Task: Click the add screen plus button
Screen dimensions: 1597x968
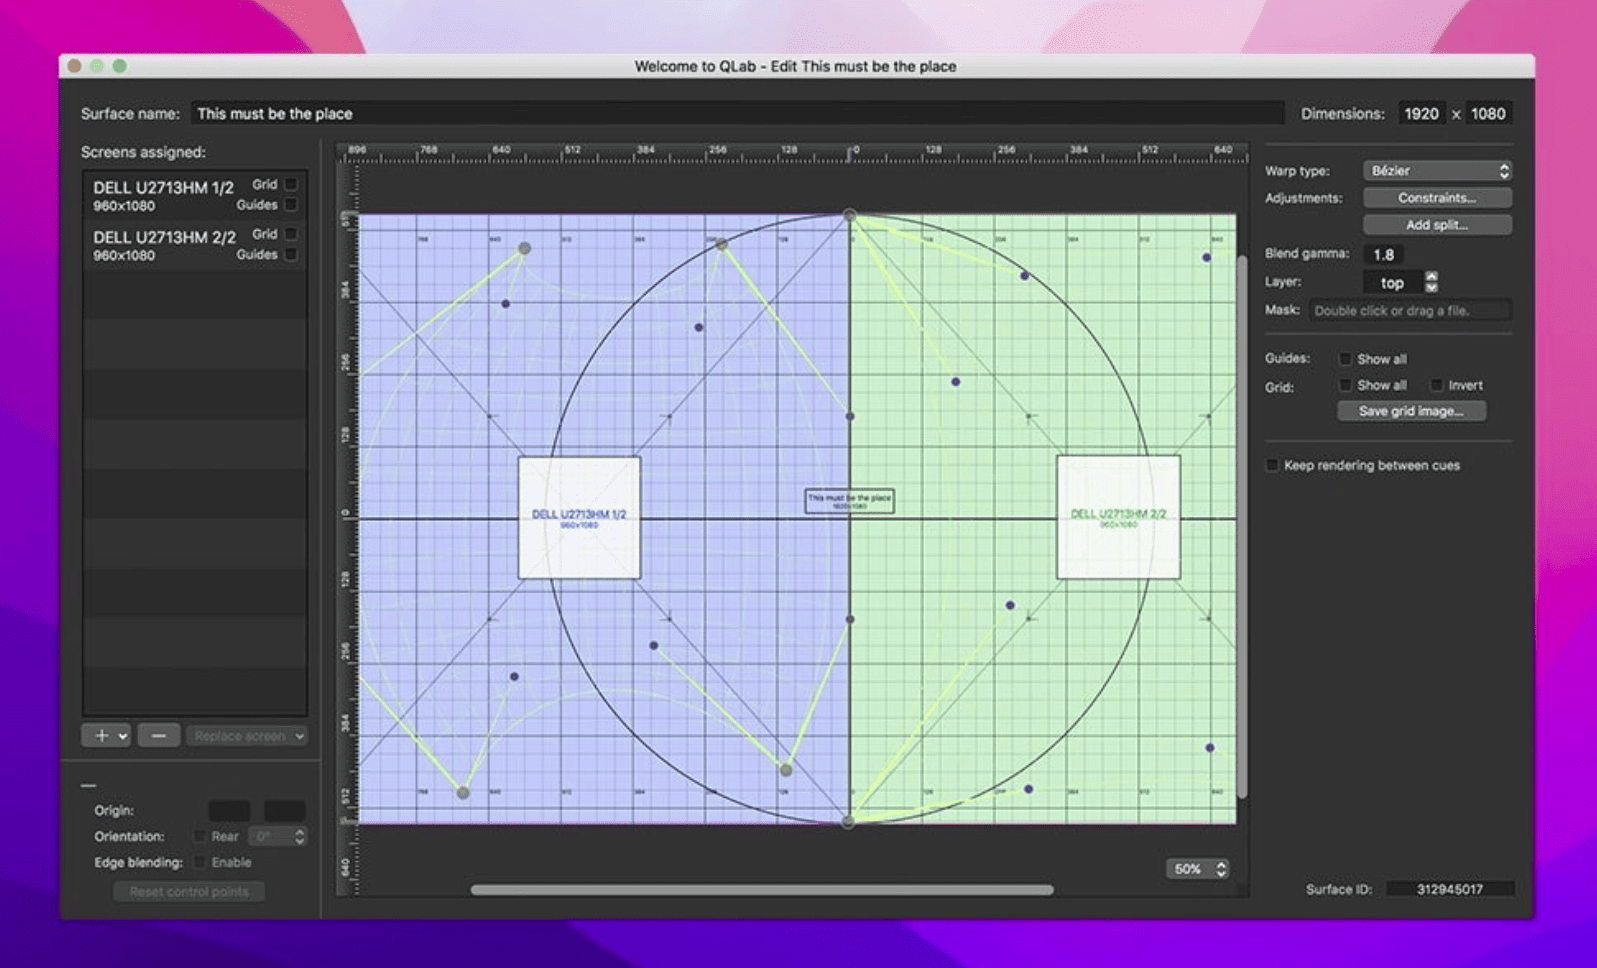Action: click(105, 736)
